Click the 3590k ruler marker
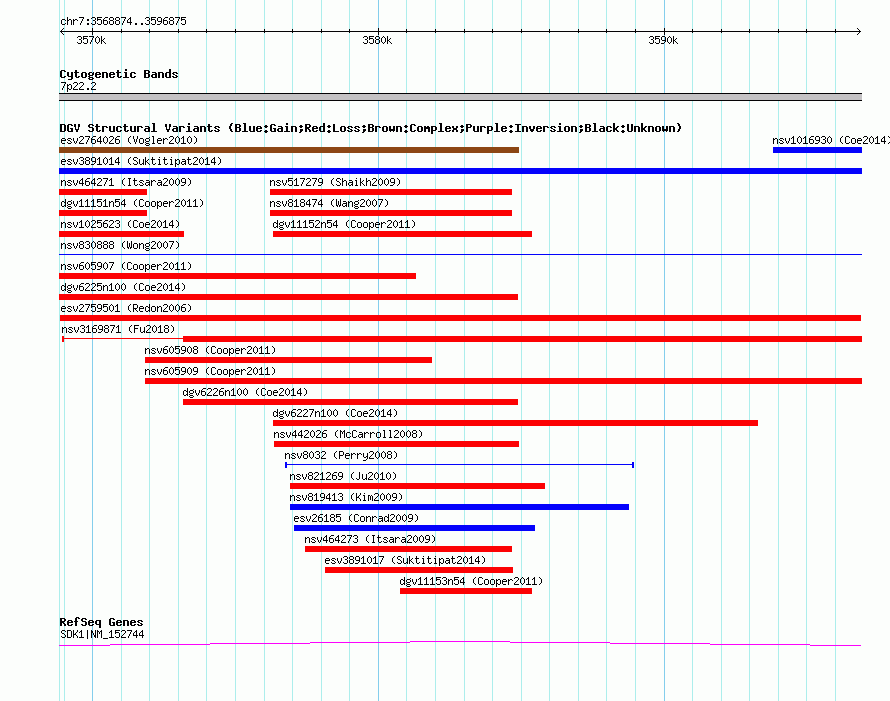 [x=664, y=40]
